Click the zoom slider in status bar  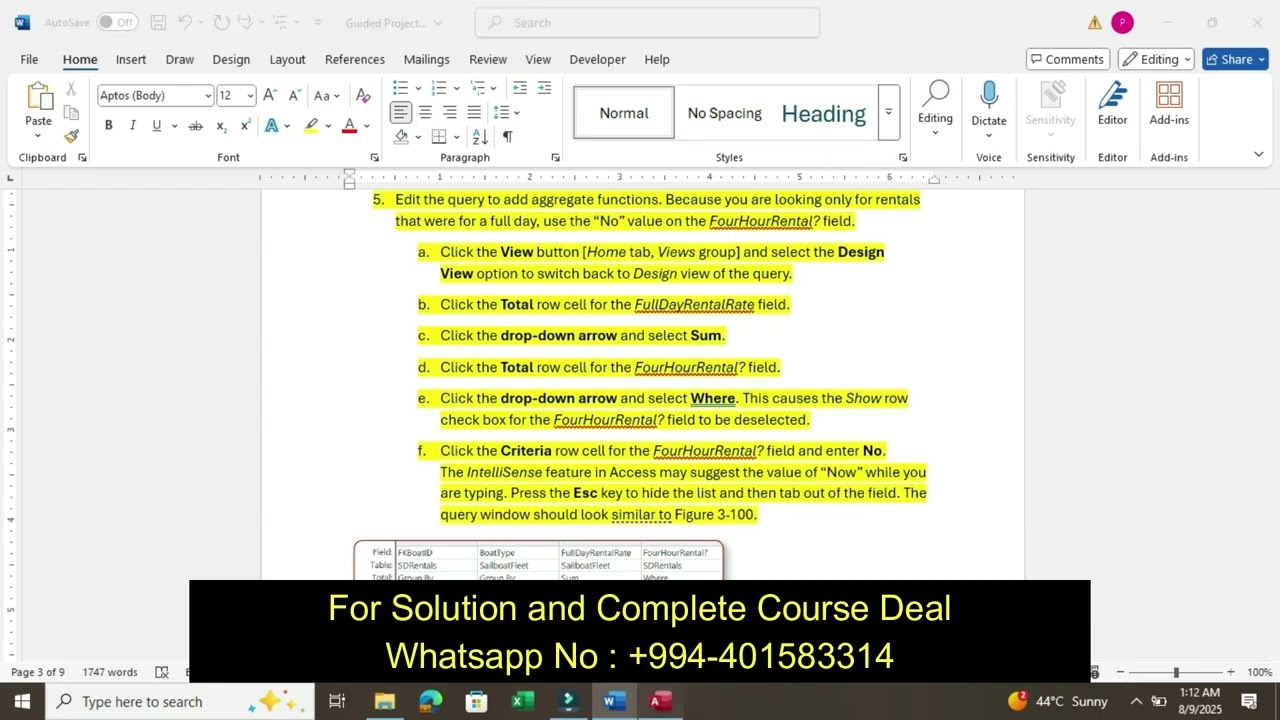point(1176,672)
